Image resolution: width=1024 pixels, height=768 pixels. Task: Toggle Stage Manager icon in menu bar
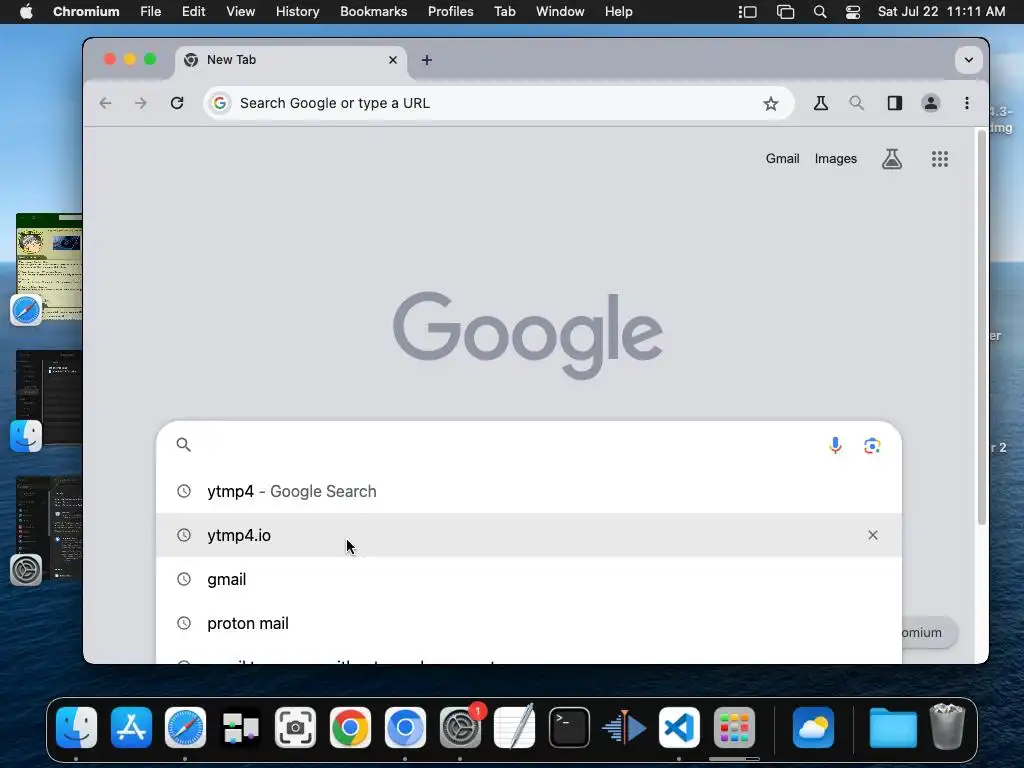pos(747,12)
